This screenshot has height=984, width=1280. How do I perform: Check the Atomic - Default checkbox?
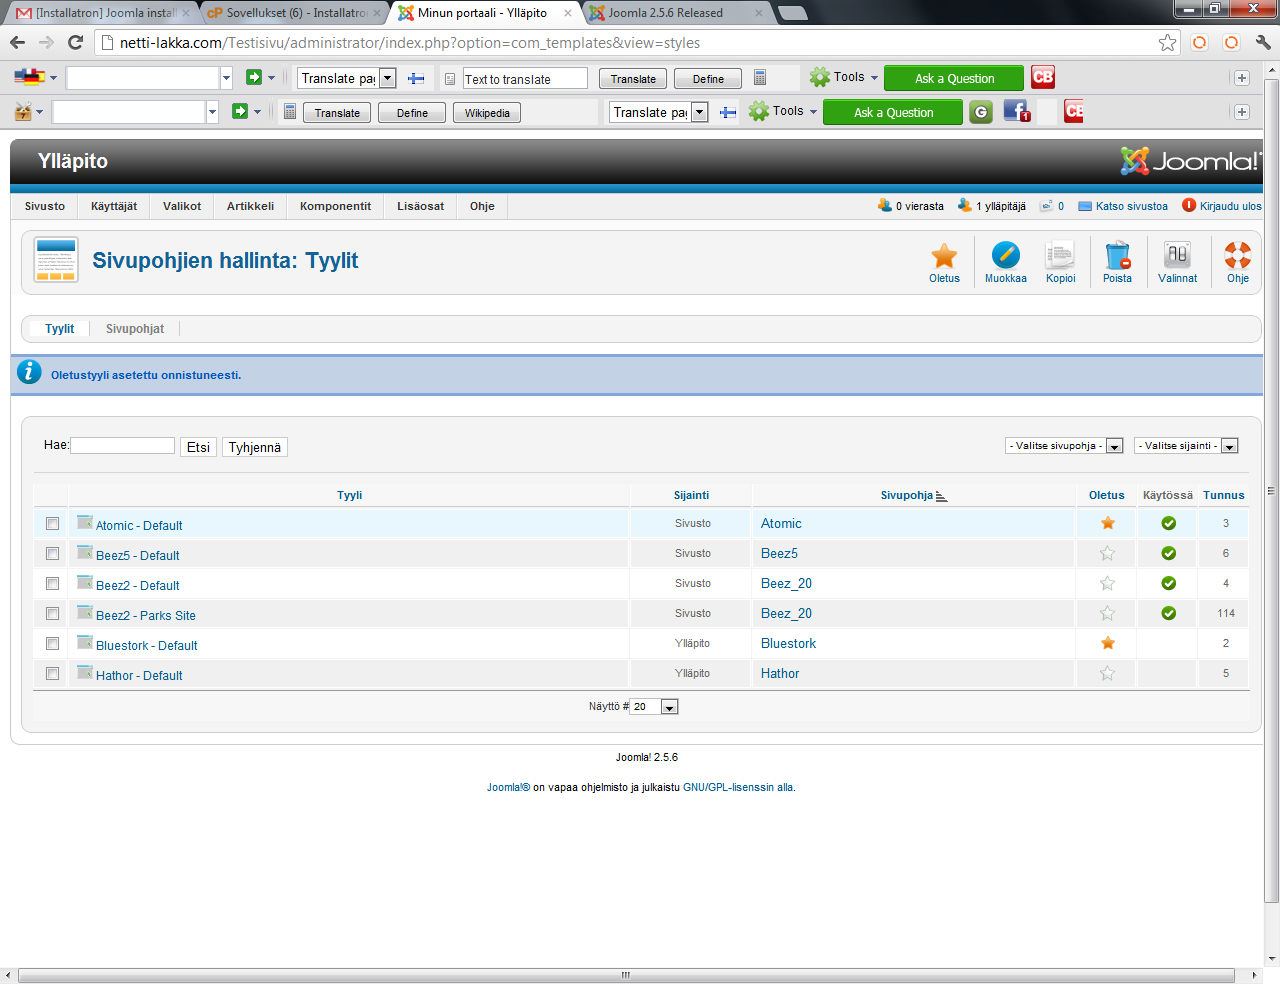53,523
